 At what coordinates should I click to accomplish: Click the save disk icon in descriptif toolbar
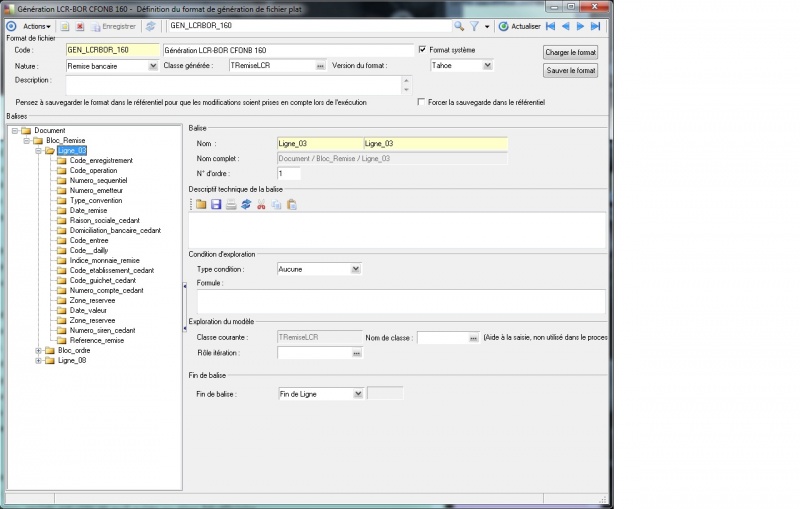[x=216, y=205]
